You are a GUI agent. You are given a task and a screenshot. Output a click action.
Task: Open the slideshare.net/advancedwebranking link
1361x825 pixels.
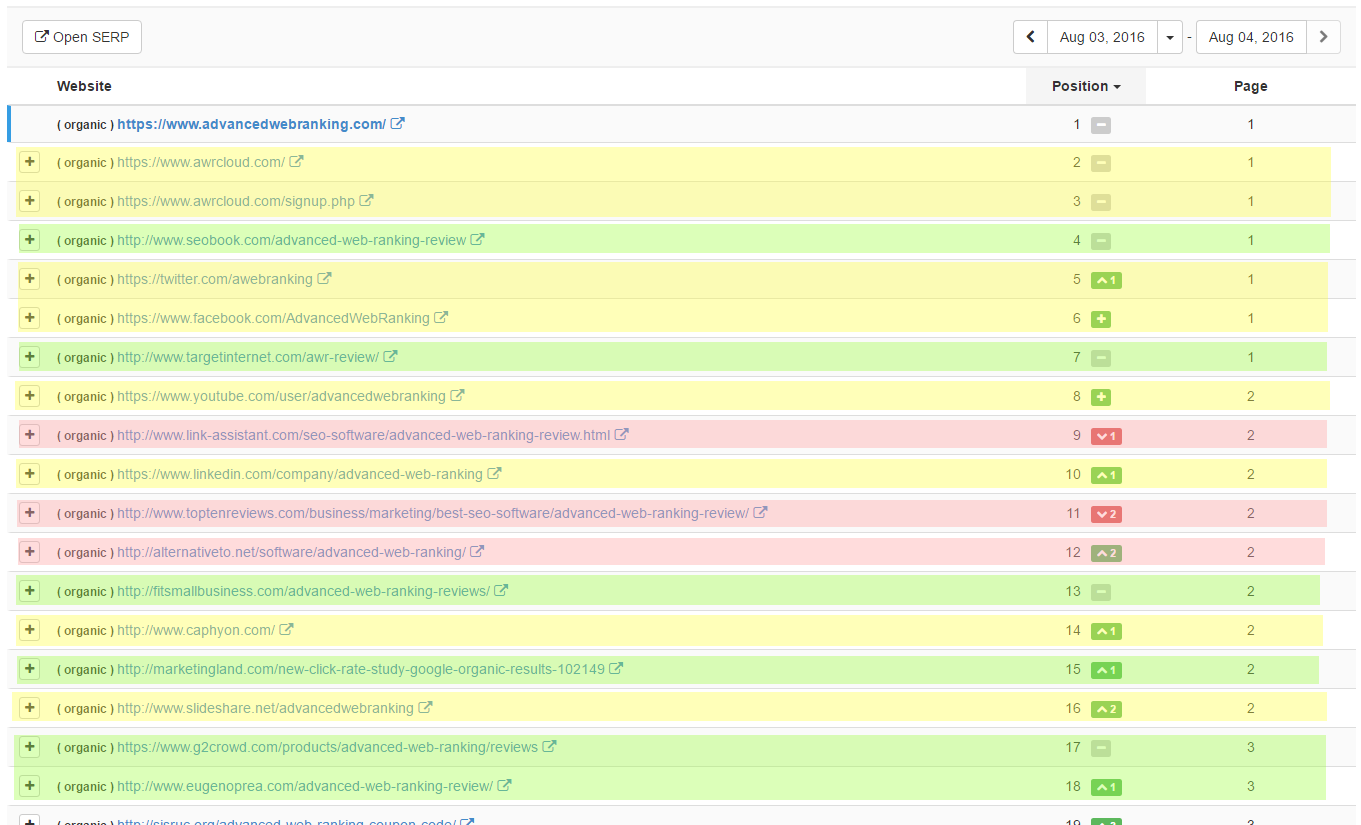pos(265,708)
